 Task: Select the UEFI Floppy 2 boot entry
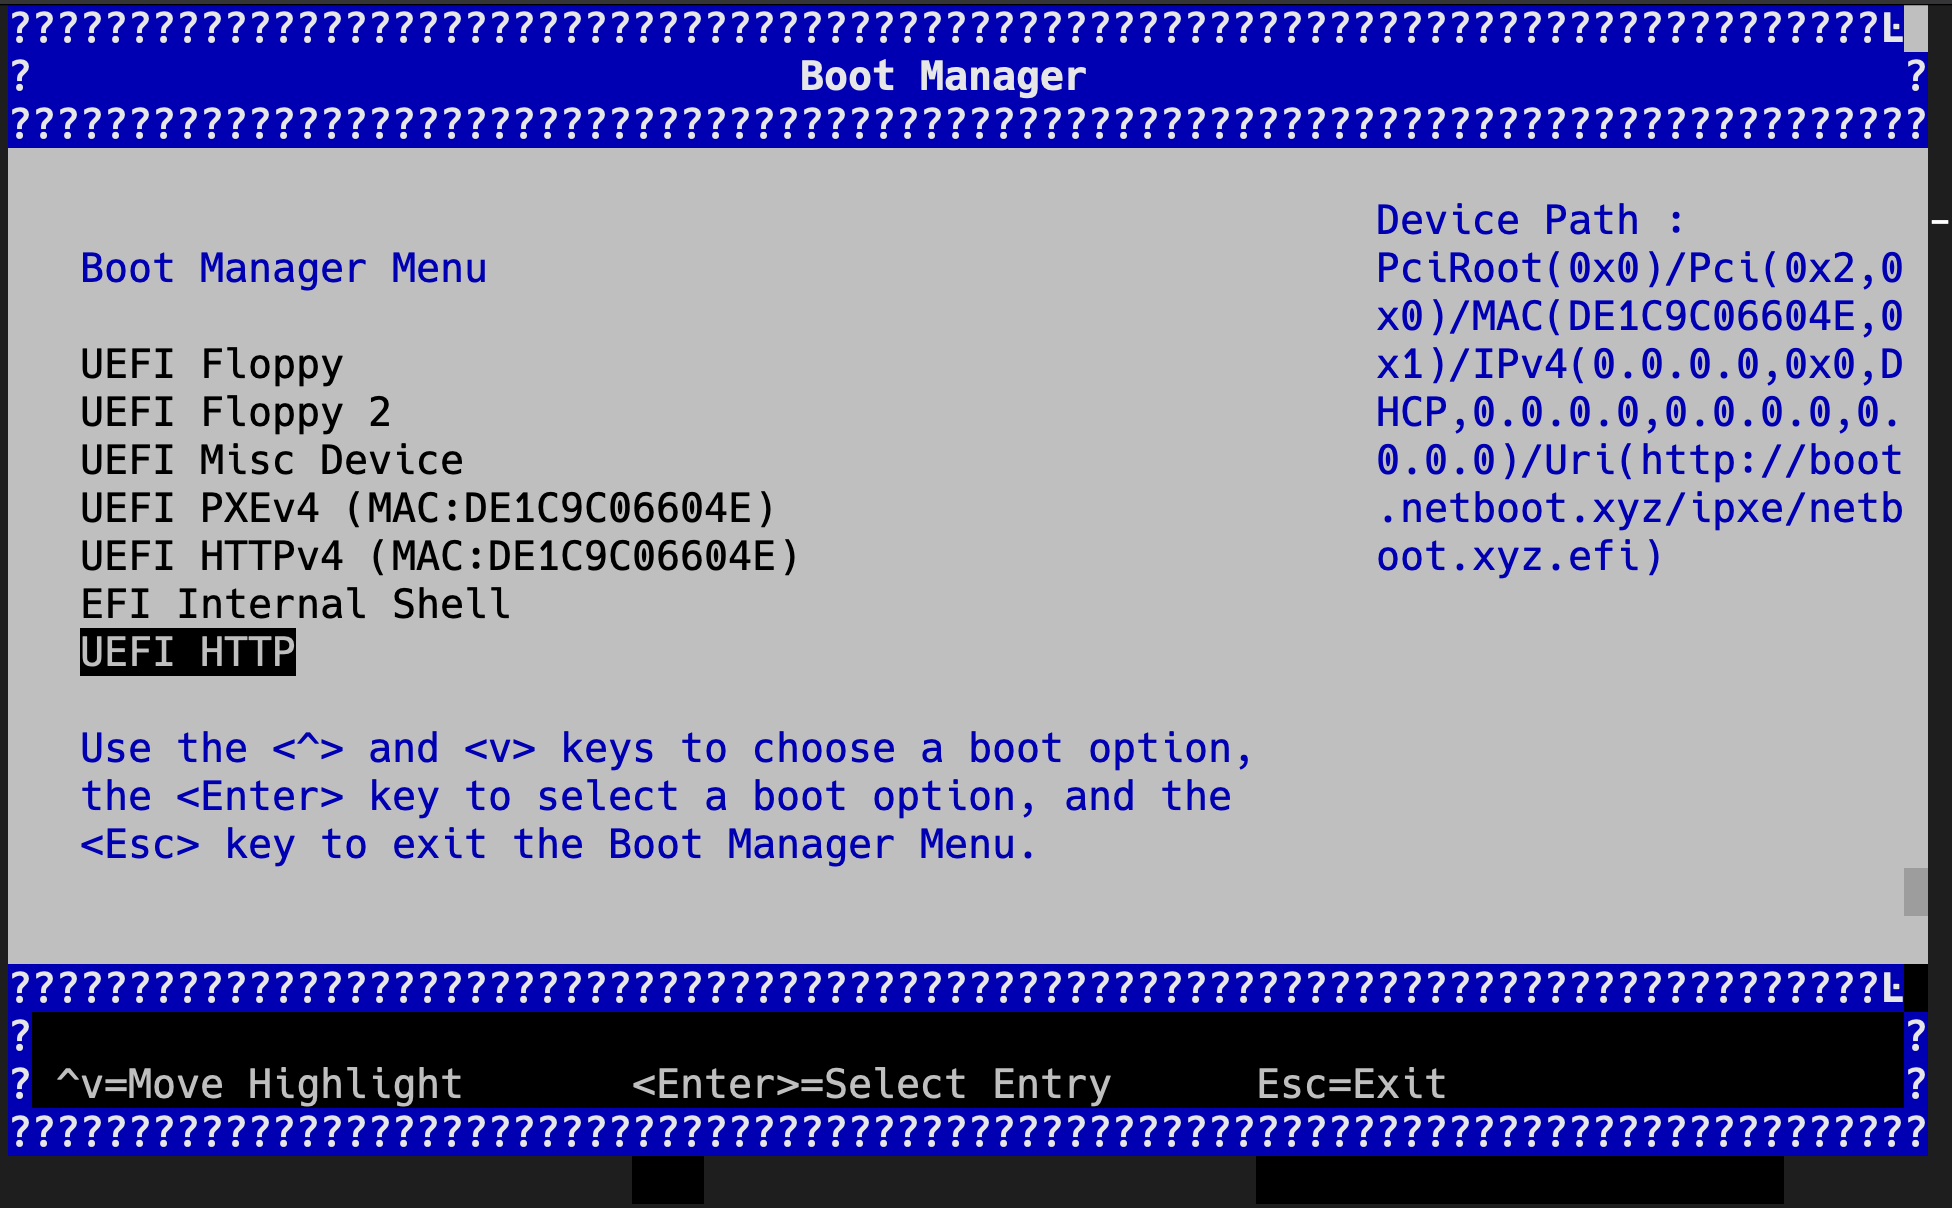coord(236,412)
